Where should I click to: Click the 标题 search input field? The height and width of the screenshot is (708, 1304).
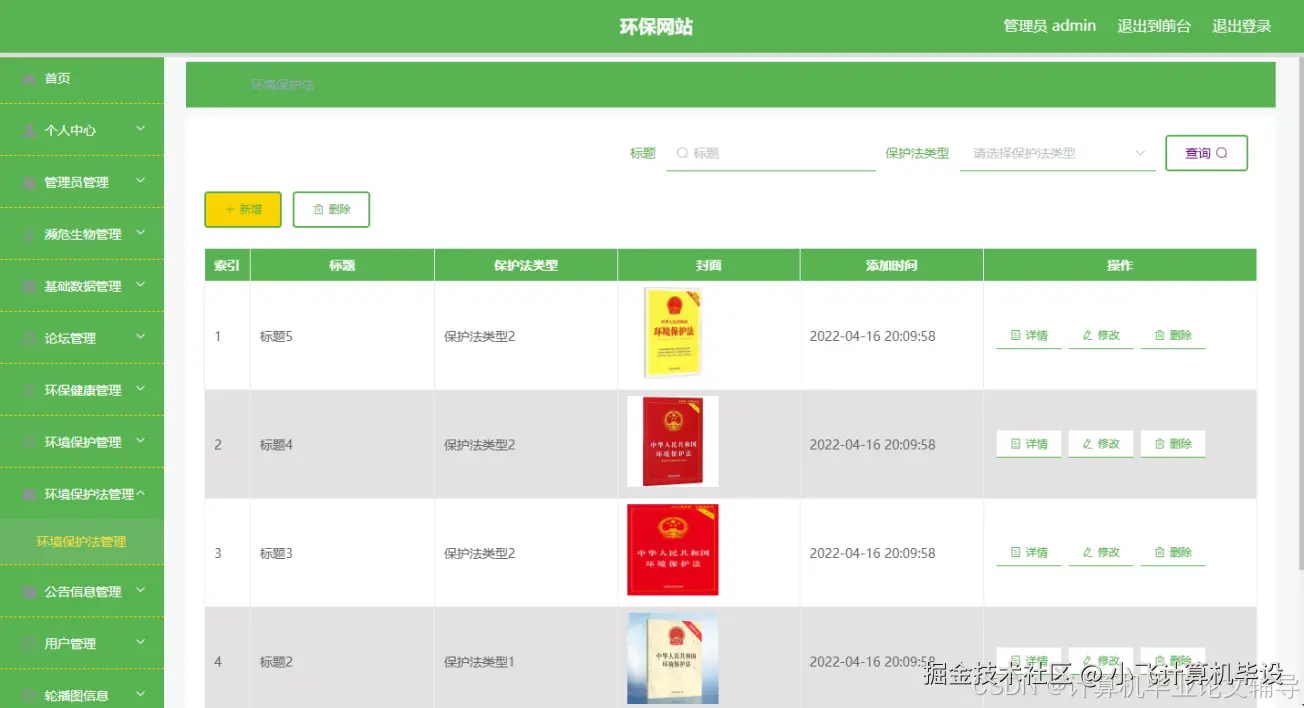click(771, 153)
